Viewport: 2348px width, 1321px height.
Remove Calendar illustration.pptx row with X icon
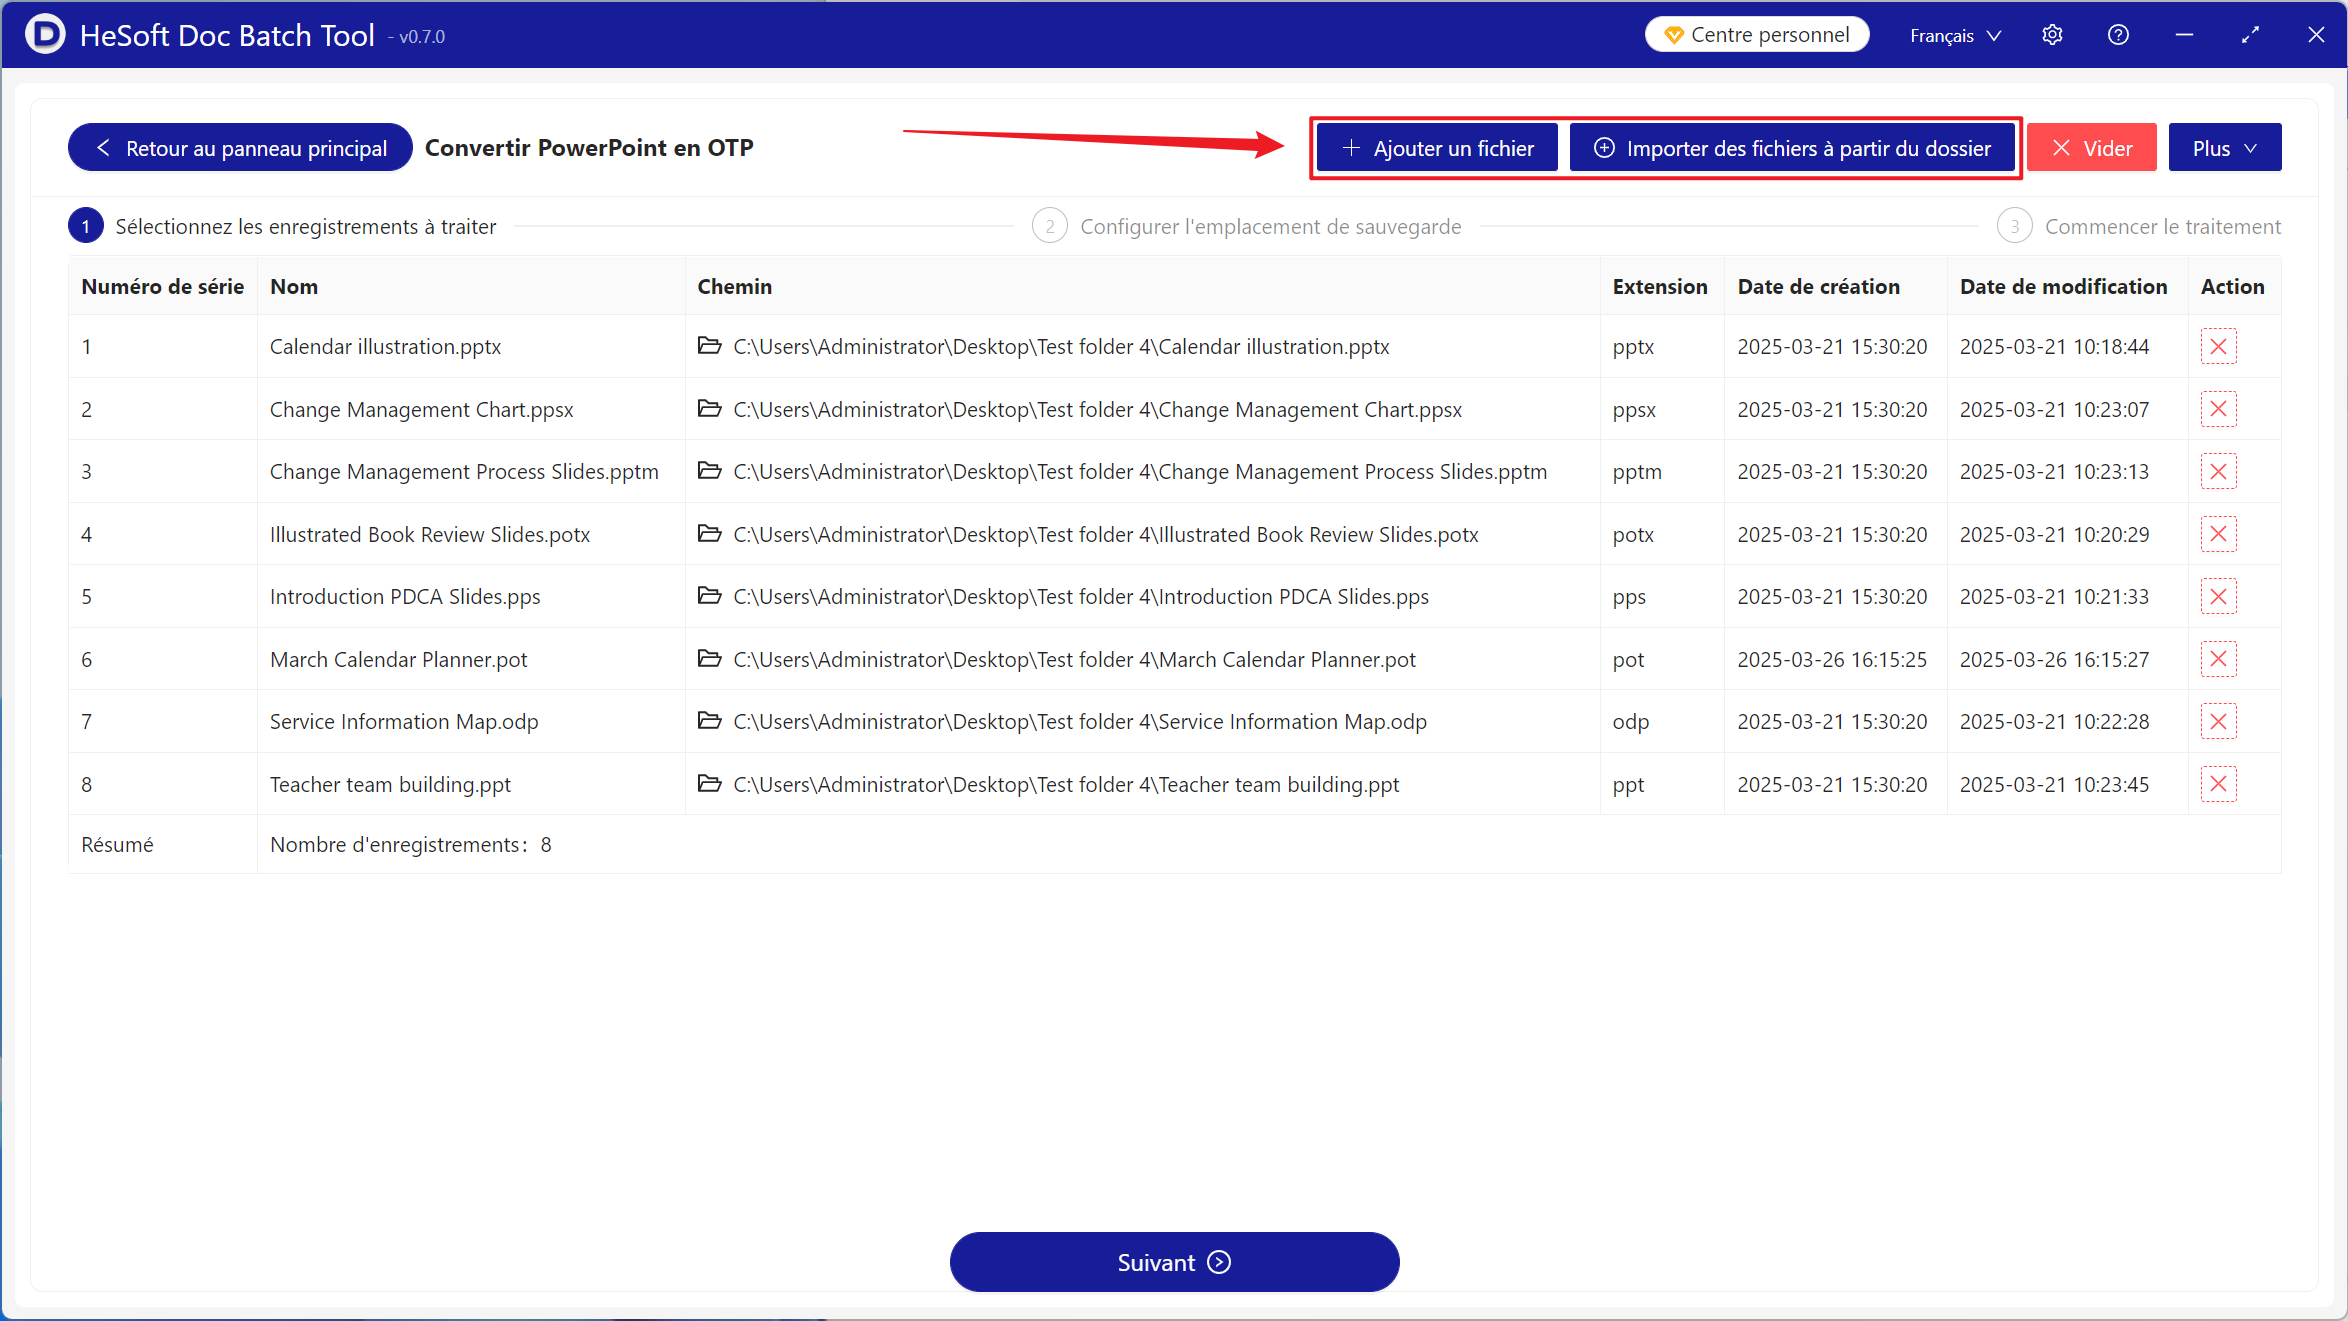tap(2218, 347)
